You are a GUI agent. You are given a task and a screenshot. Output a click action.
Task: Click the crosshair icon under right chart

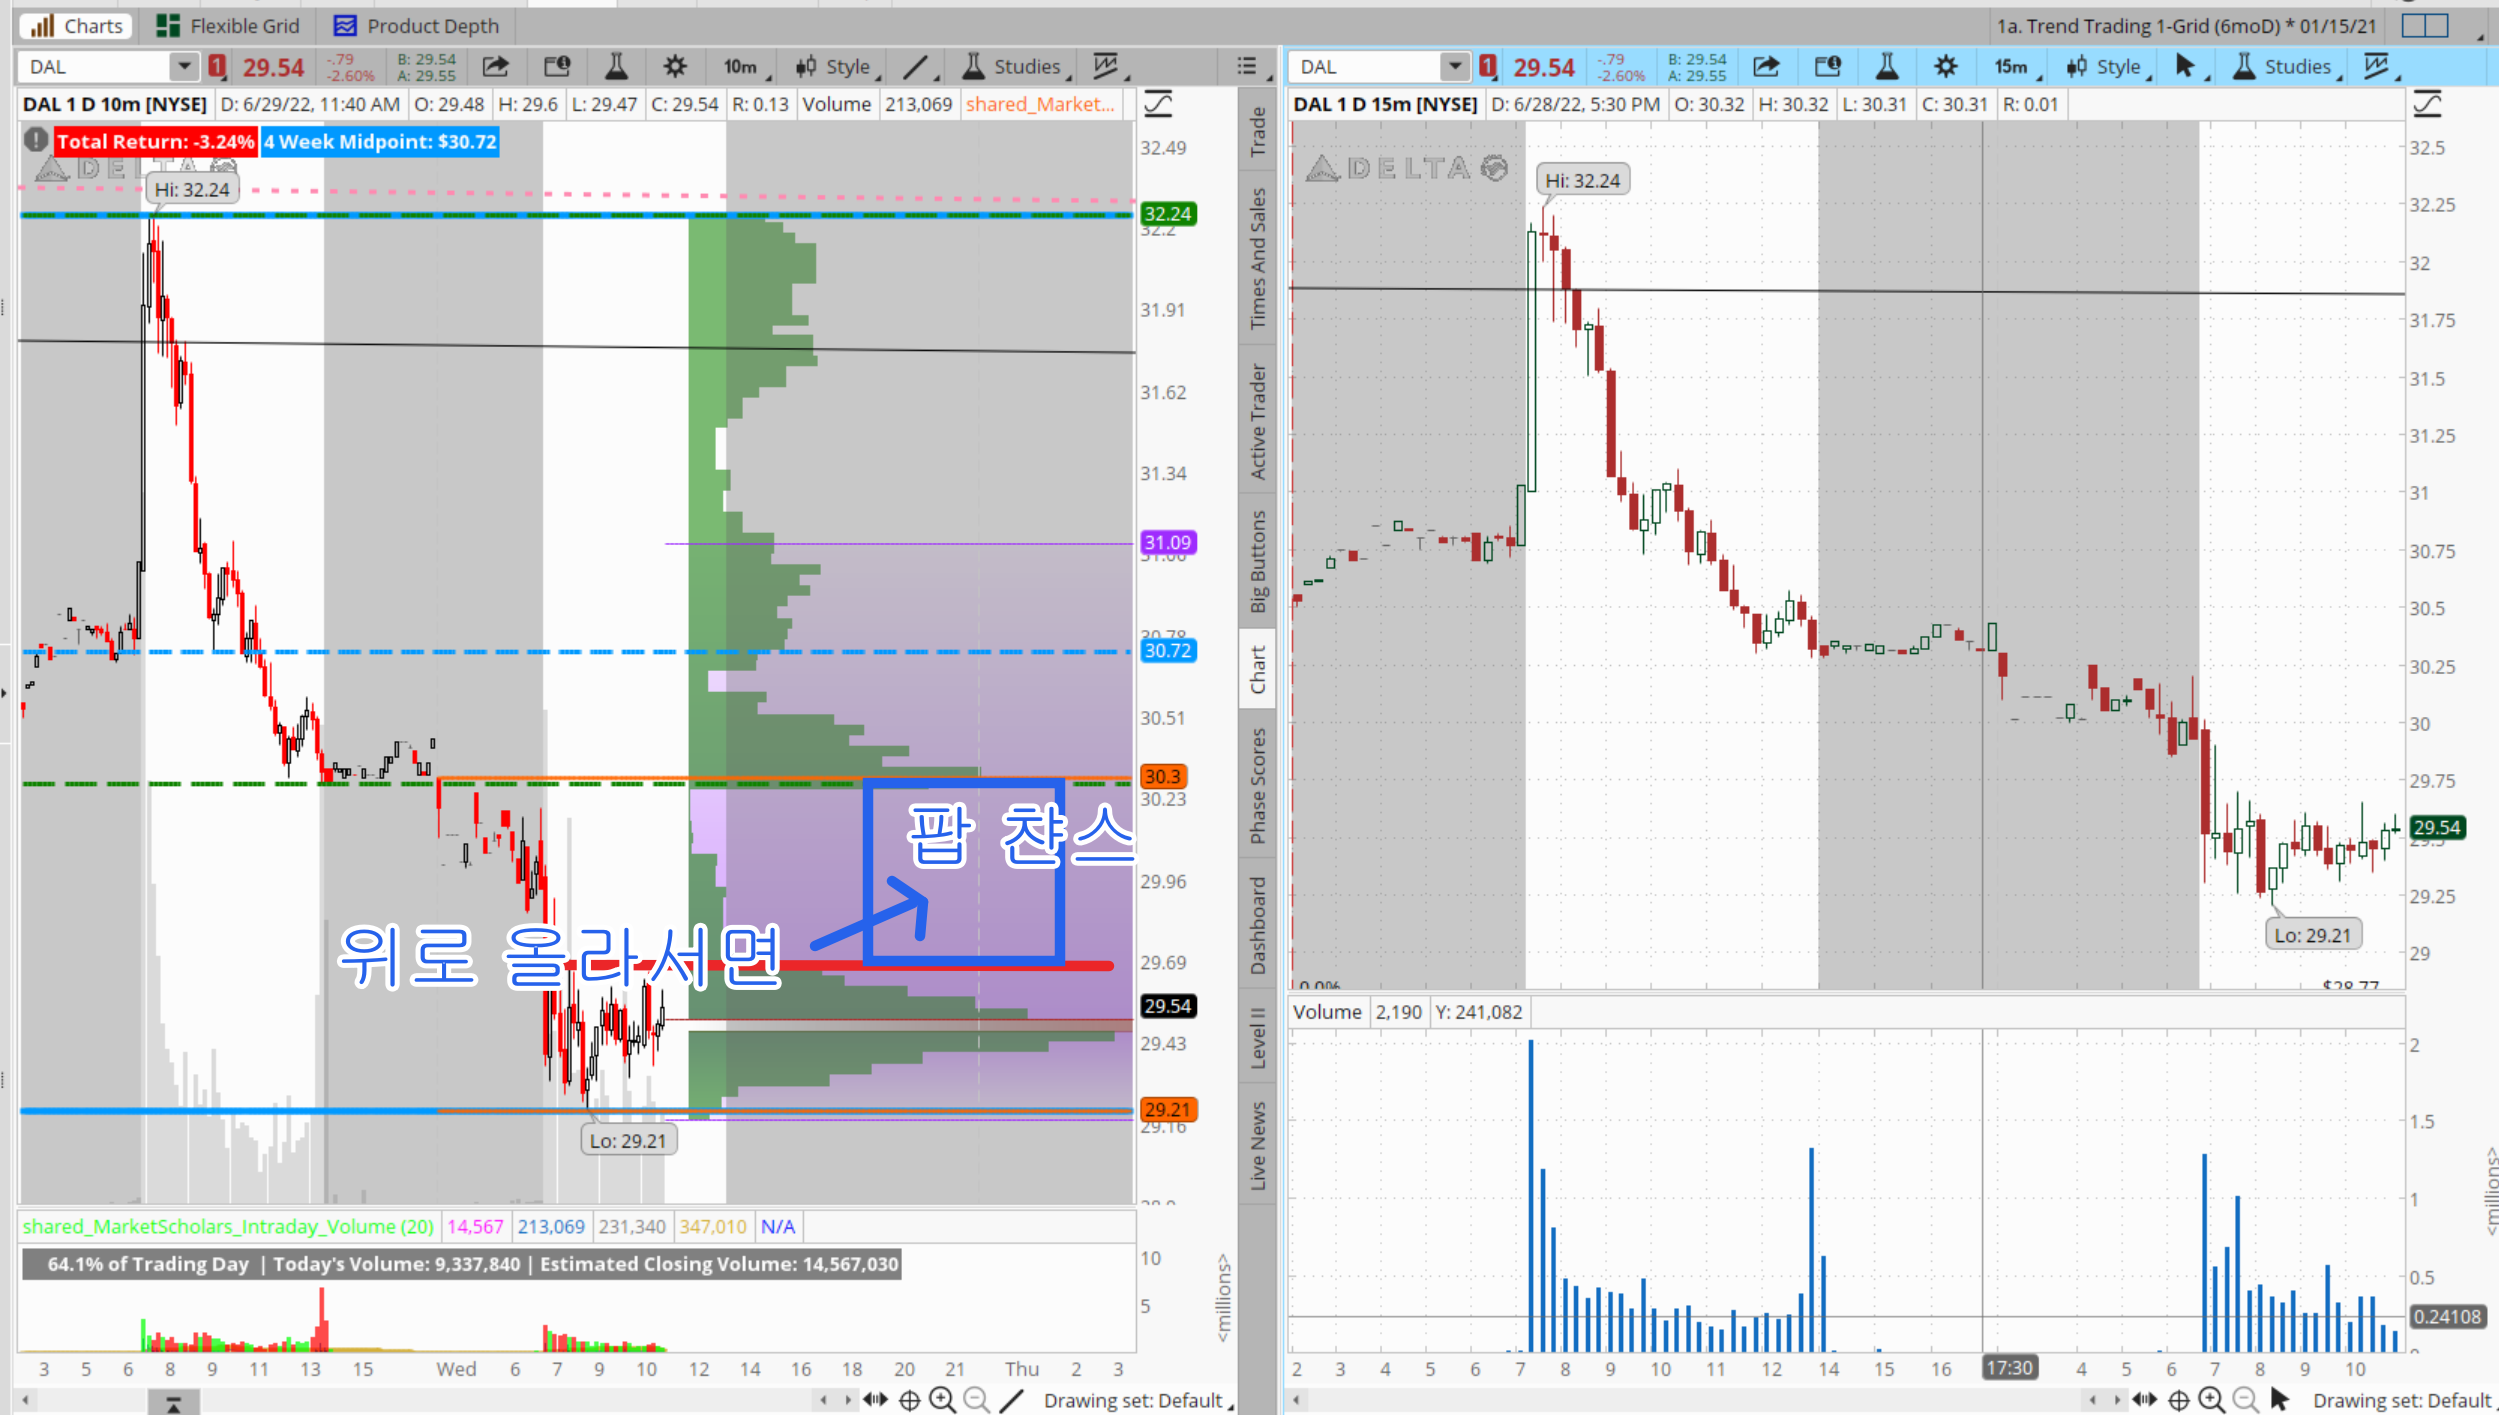2179,1400
